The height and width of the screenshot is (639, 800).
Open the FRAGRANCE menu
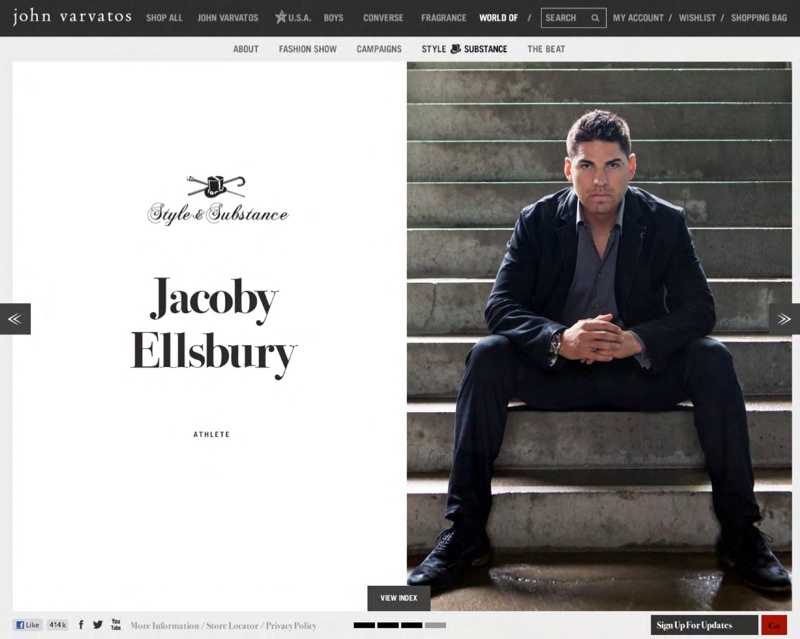[x=443, y=18]
